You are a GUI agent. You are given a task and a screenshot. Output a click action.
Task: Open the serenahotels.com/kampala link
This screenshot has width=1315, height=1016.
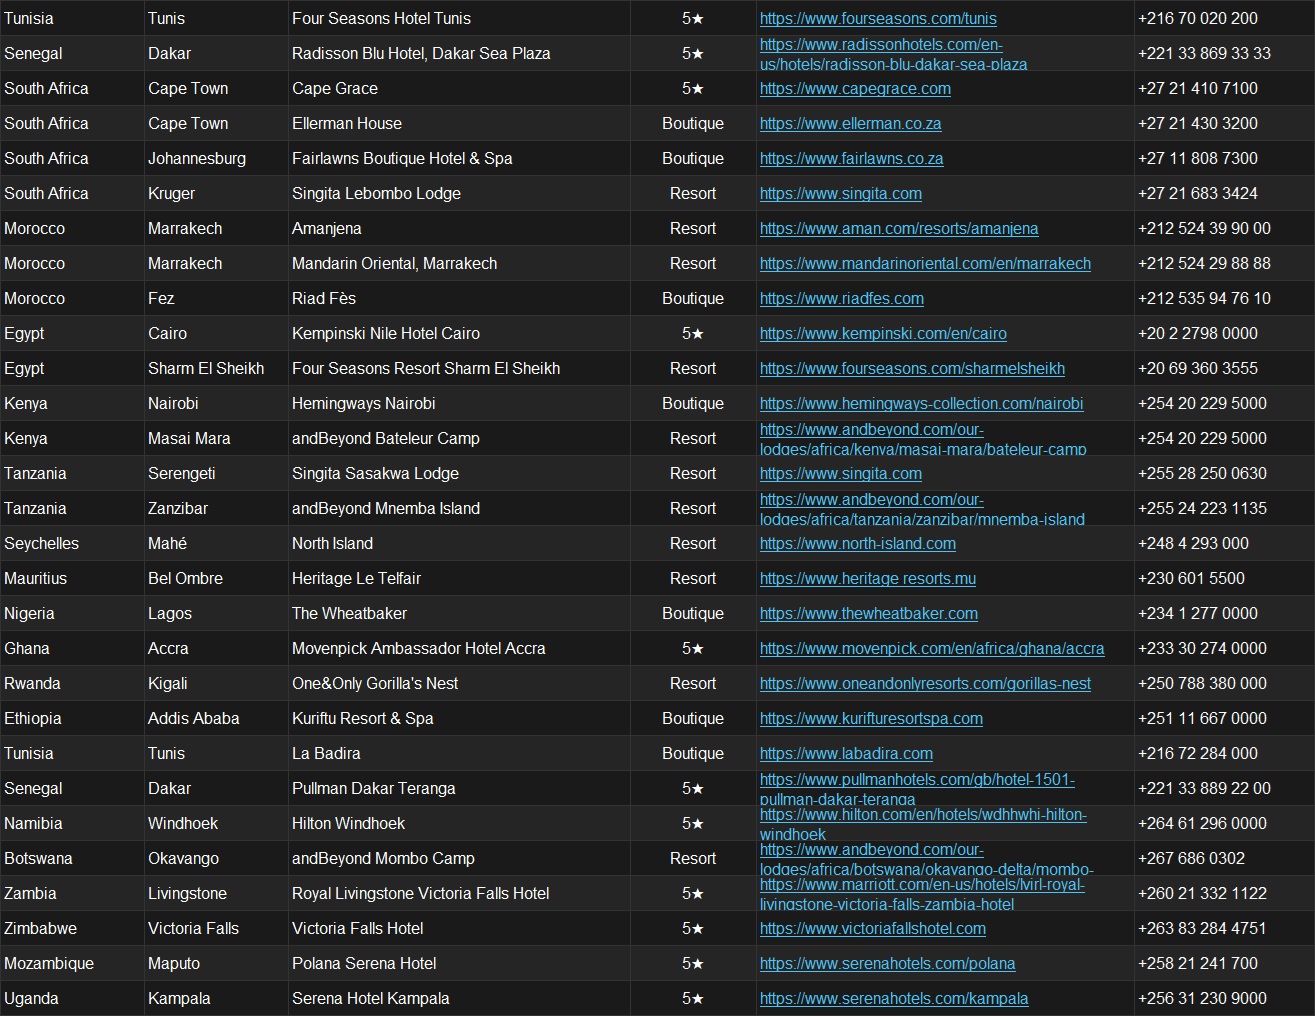[x=894, y=998]
